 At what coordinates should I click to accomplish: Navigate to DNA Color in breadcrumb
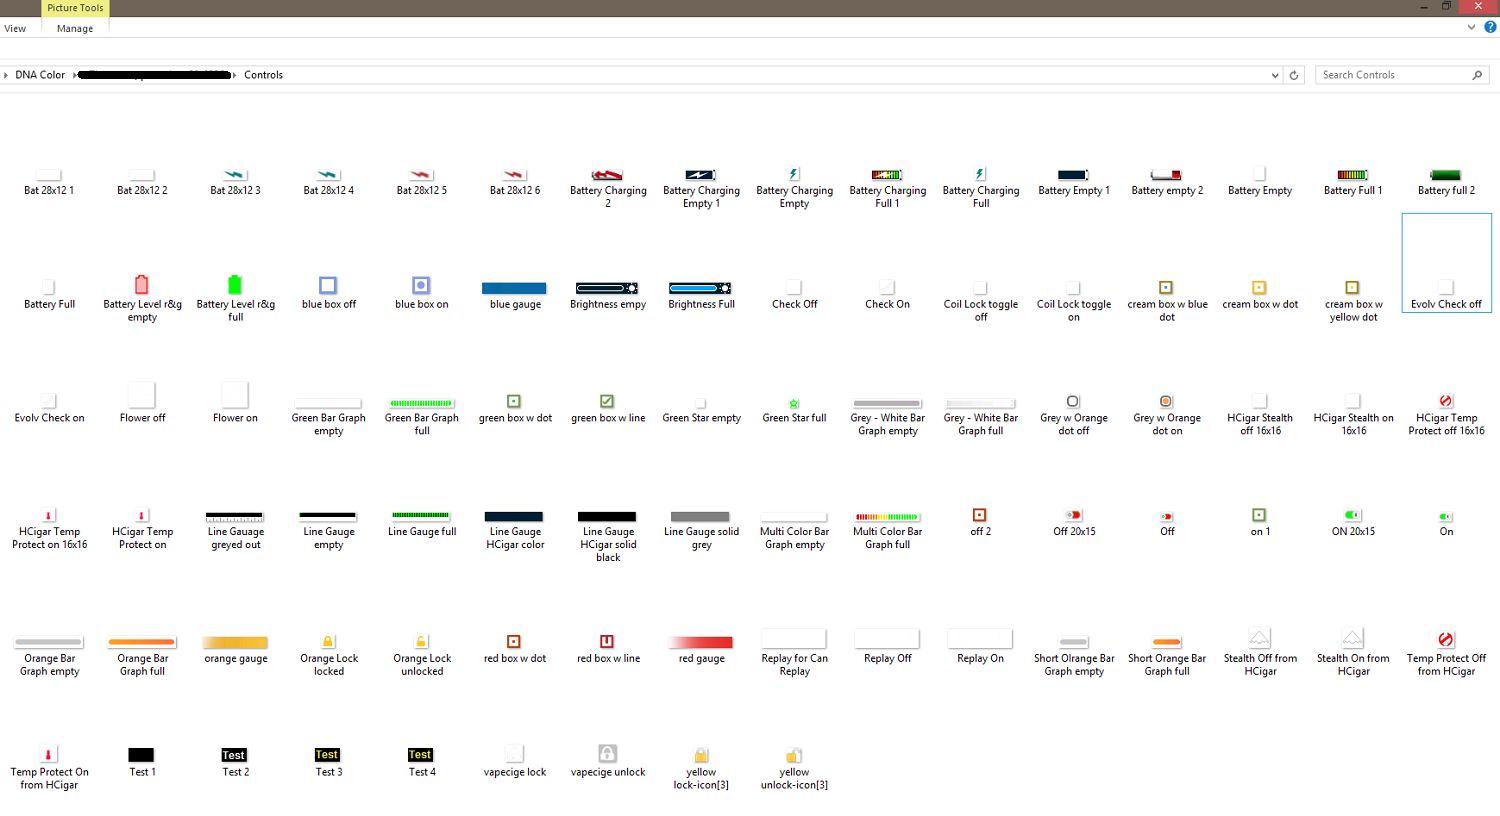40,75
